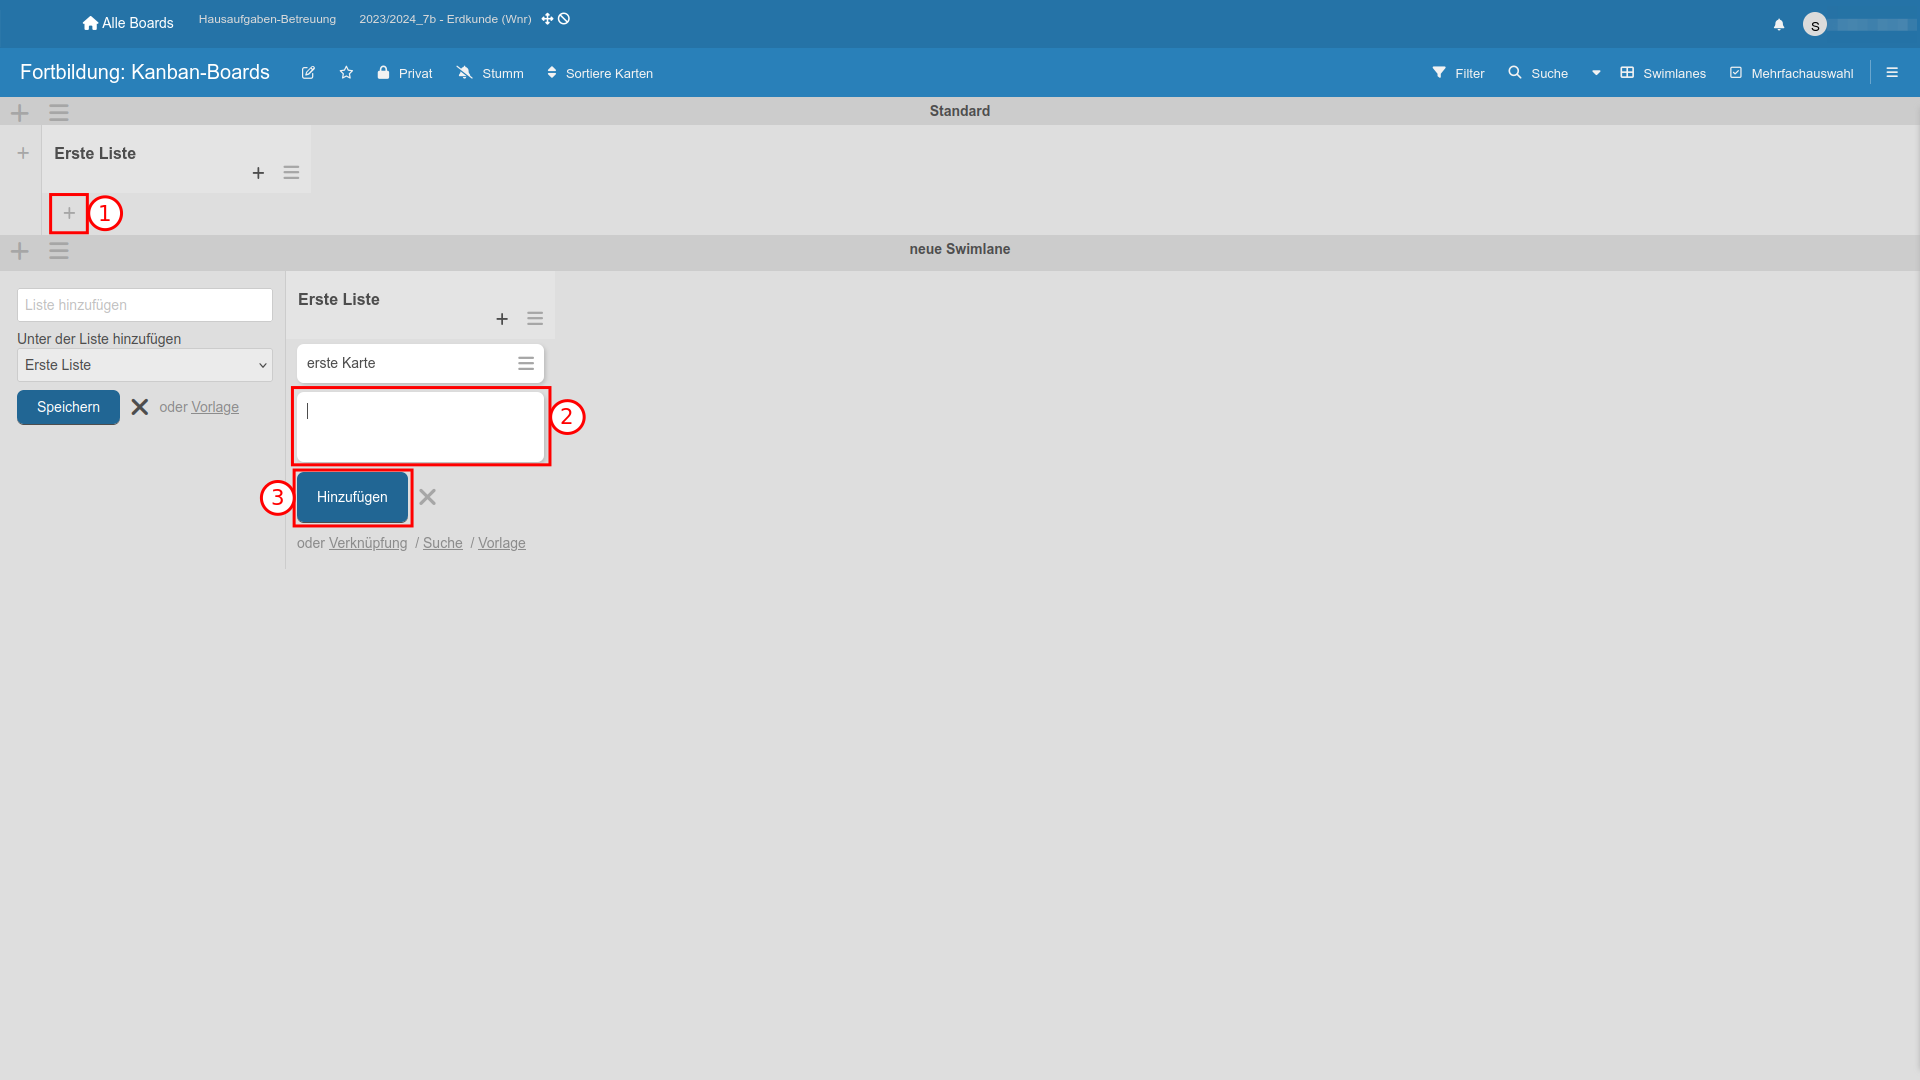Switch to the Hausaufgaben-Betreuung board
This screenshot has width=1920, height=1080.
click(x=267, y=19)
